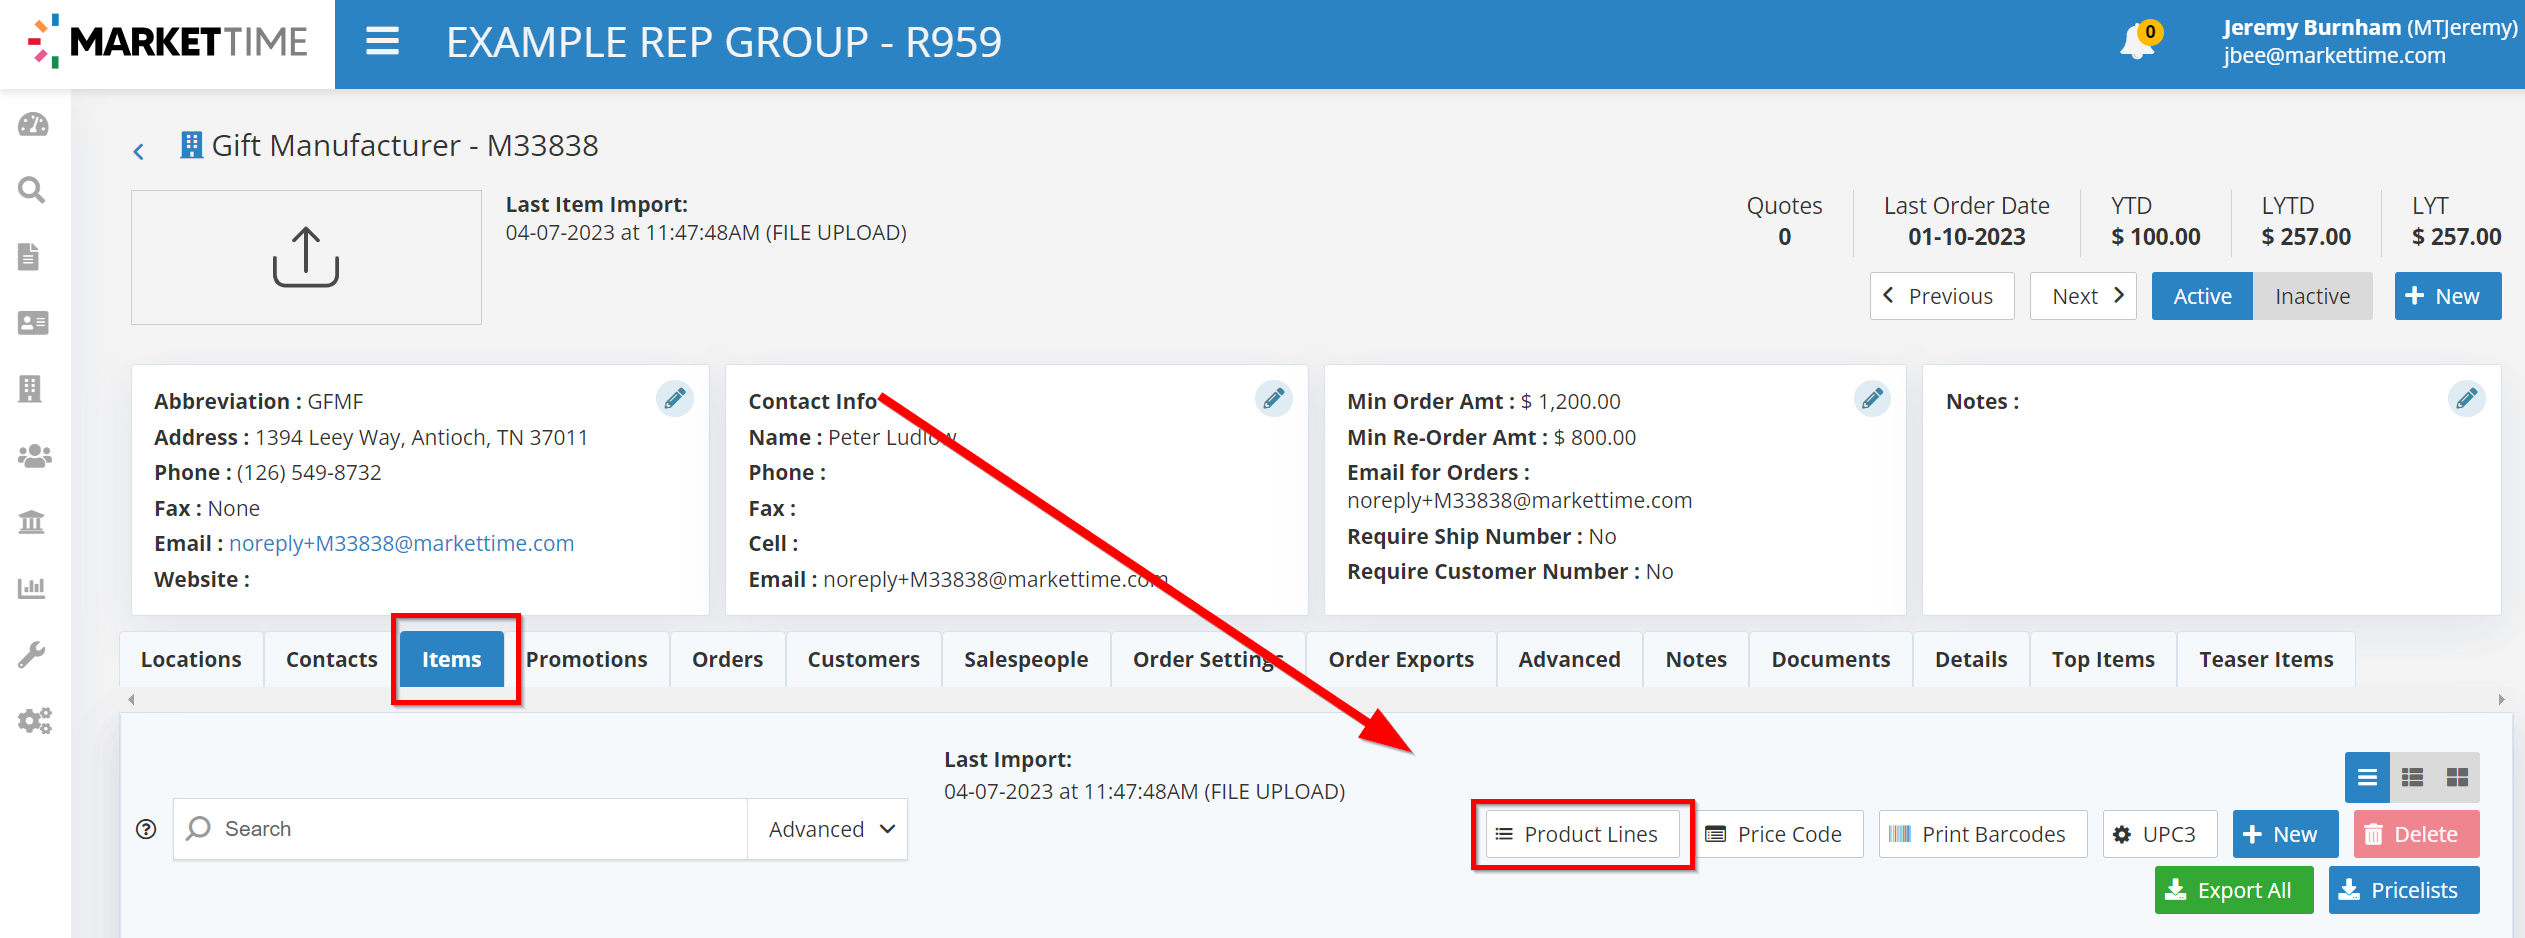Viewport: 2525px width, 938px height.
Task: Switch to compact list view
Action: [x=2367, y=777]
